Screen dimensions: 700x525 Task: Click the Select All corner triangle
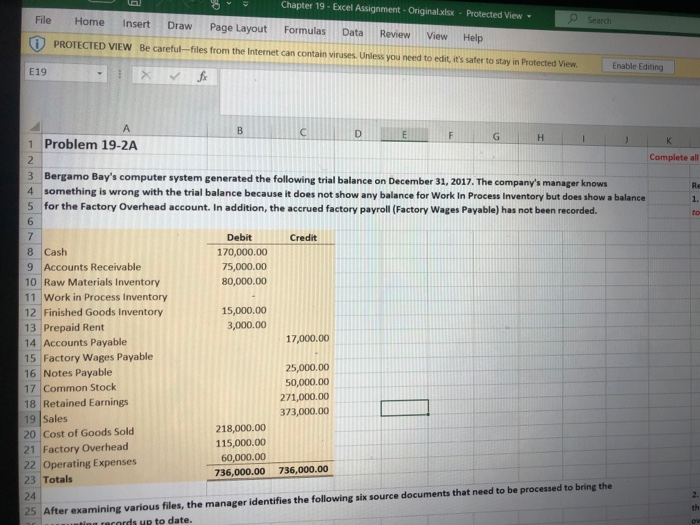[x=34, y=127]
